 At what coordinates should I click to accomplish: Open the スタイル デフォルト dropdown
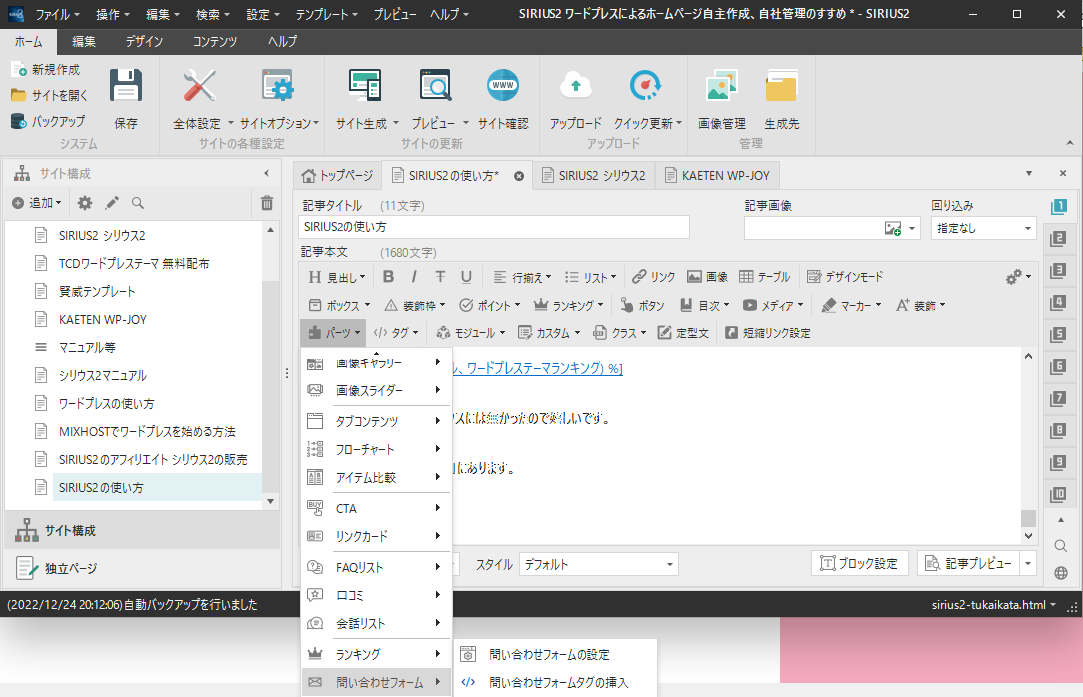[598, 564]
